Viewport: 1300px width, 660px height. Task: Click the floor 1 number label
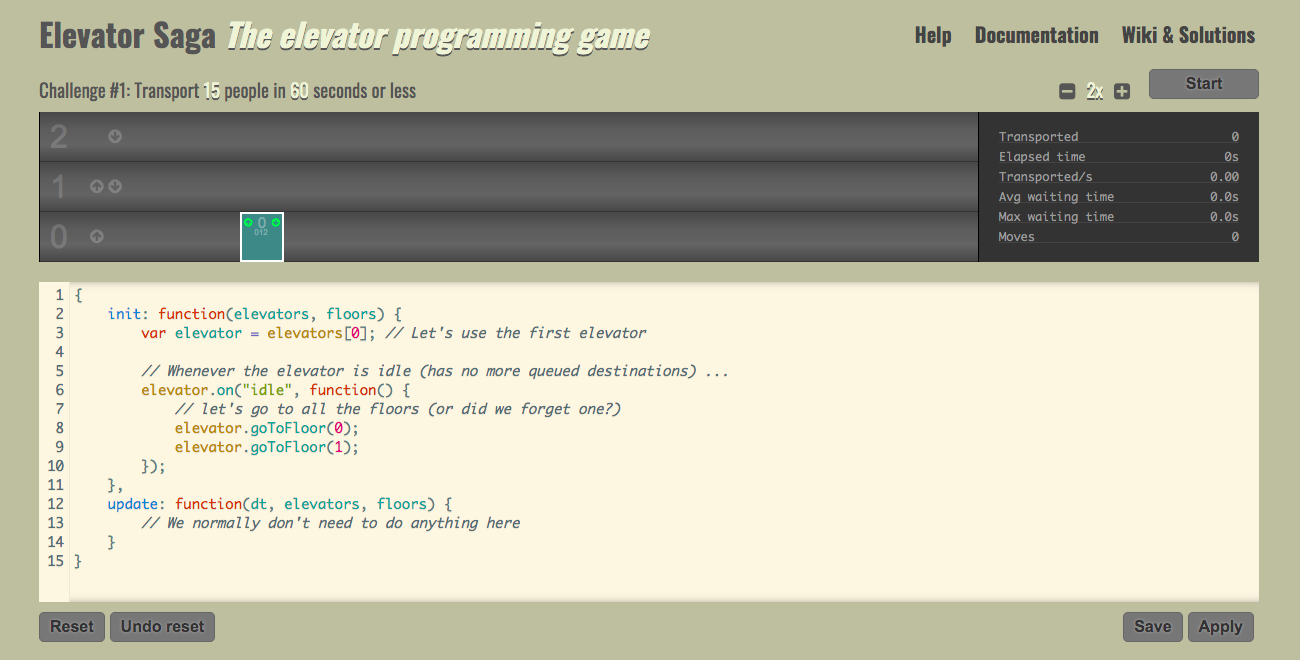click(x=59, y=186)
